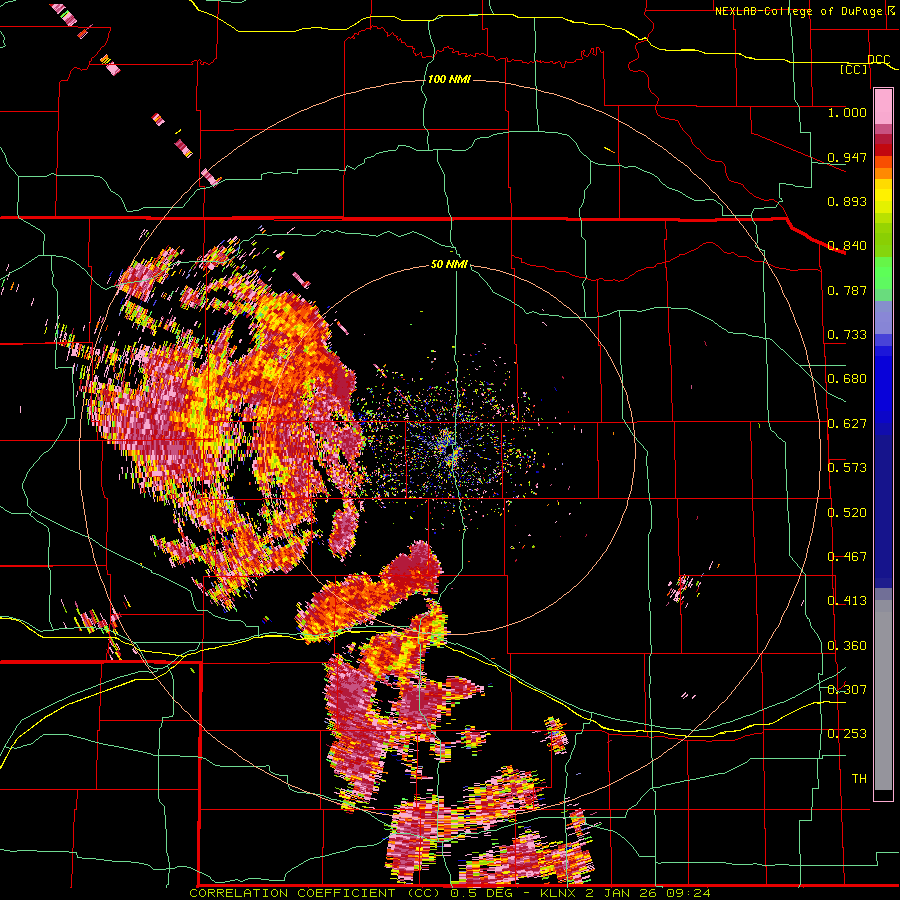
Task: Click the 0.733 scale value
Action: click(x=847, y=335)
